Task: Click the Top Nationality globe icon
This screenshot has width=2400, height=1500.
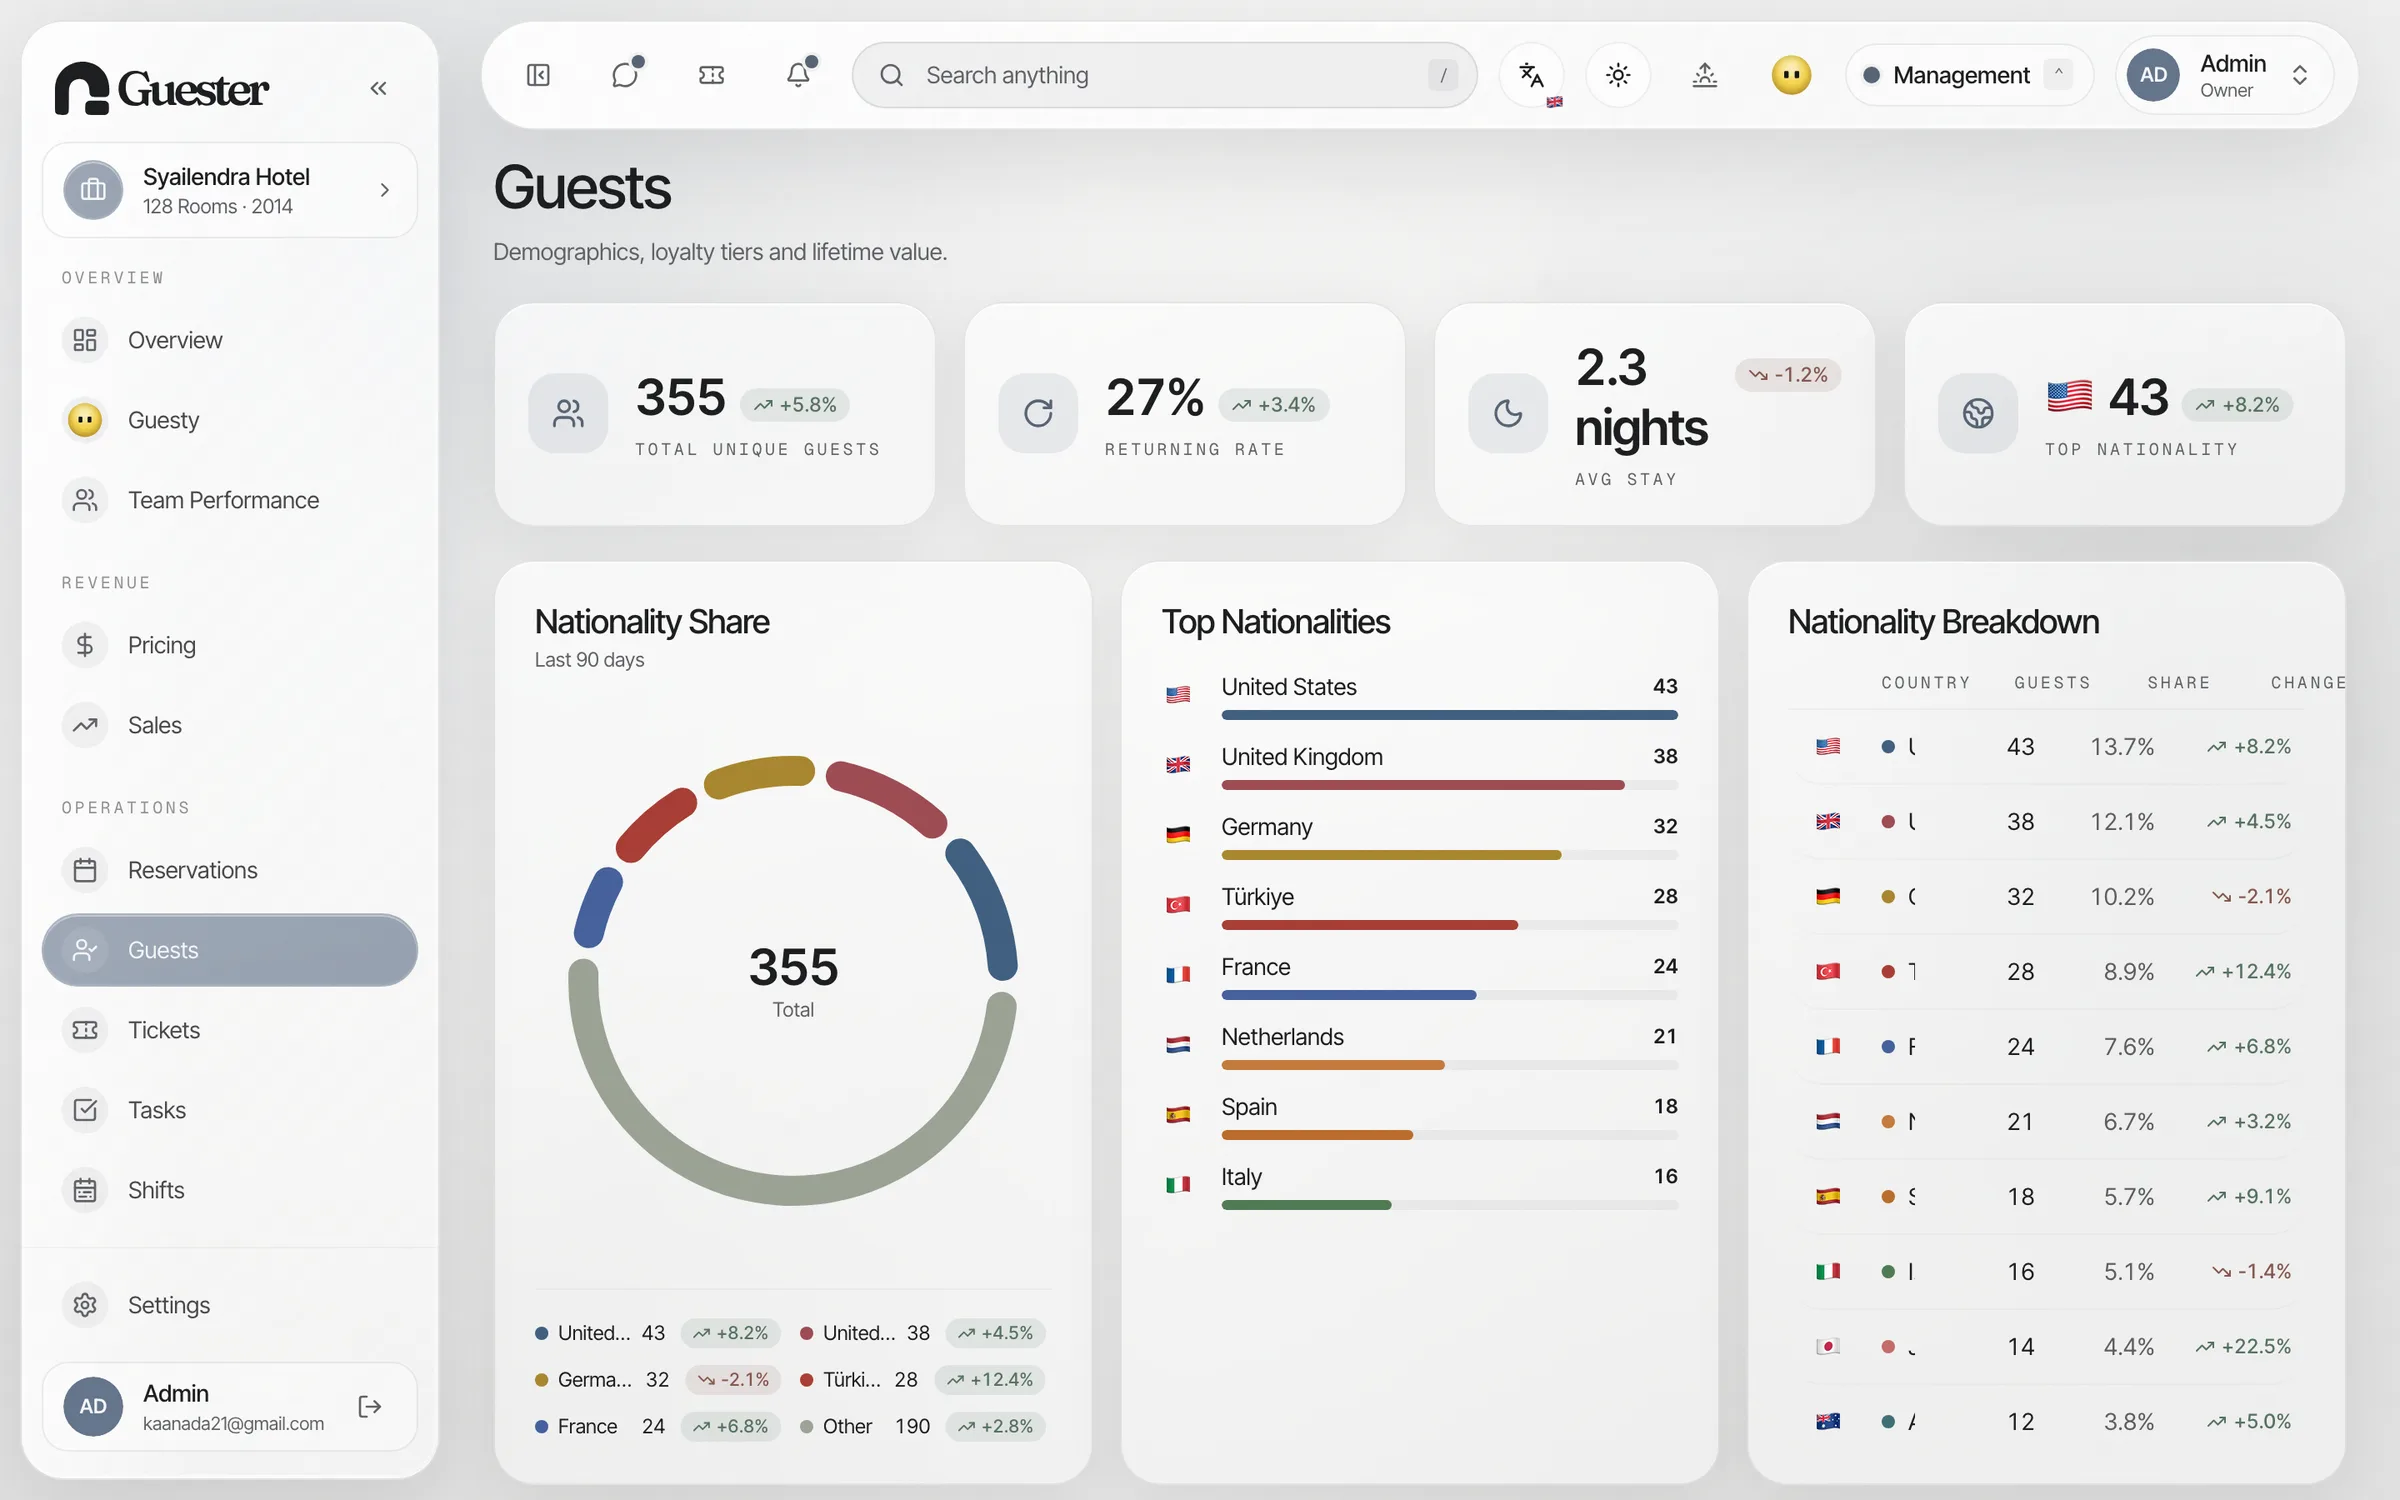Action: 1978,413
